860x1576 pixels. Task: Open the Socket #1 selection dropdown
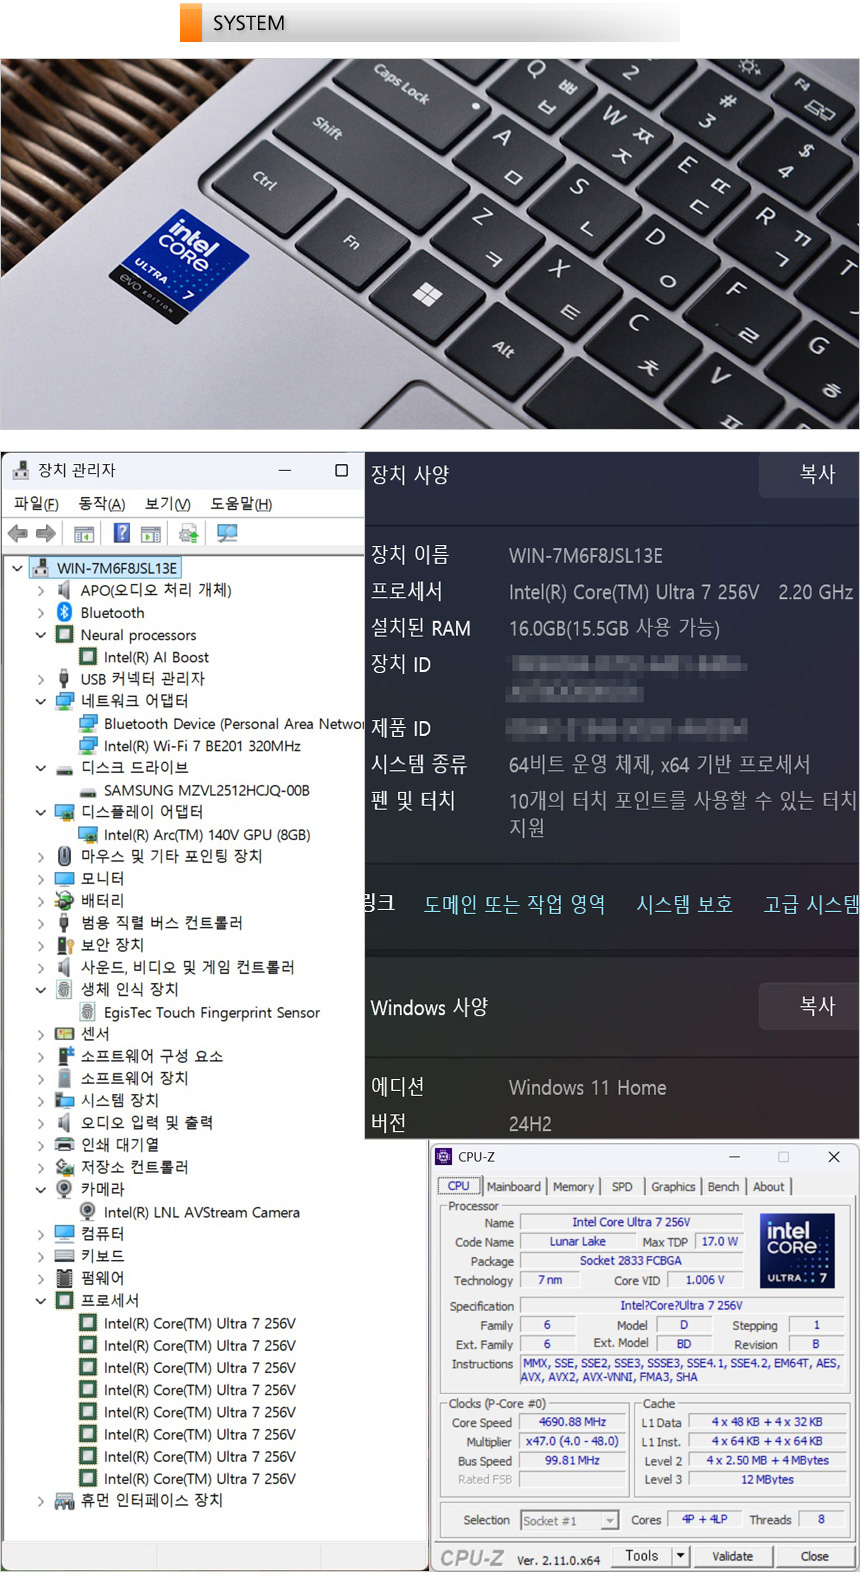pyautogui.click(x=609, y=1521)
